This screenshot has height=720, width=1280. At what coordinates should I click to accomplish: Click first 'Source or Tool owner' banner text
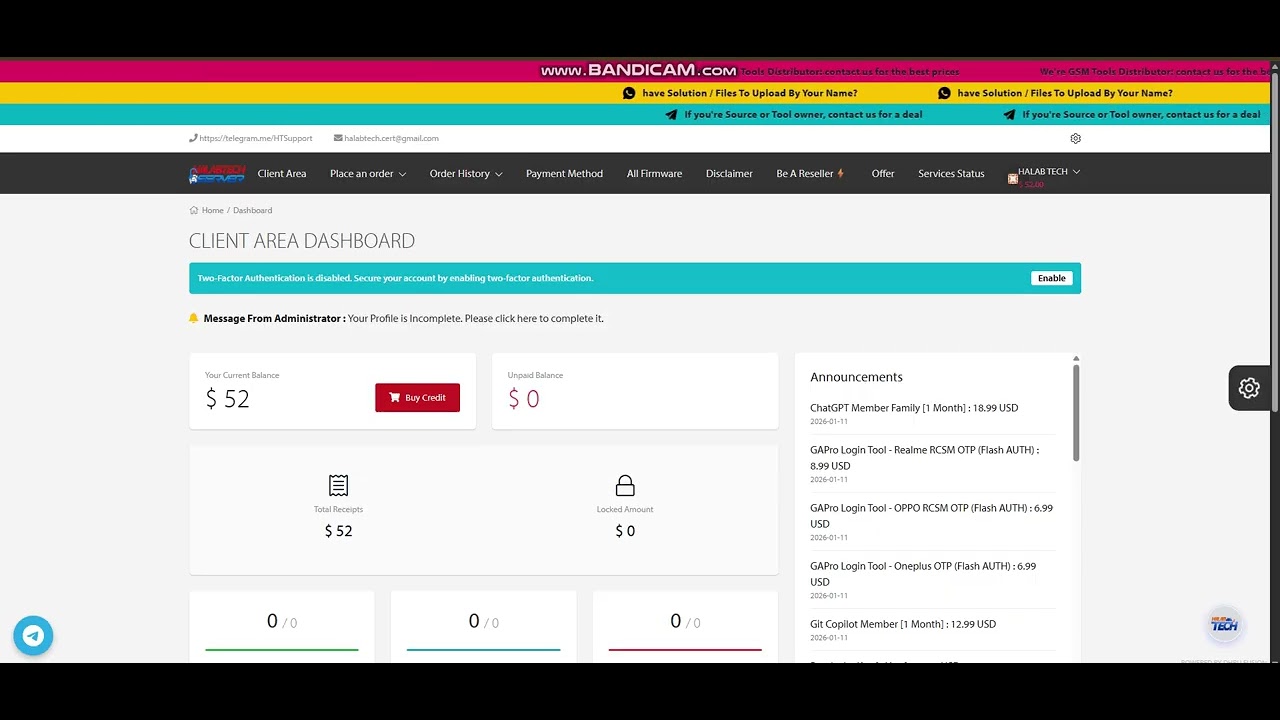803,114
